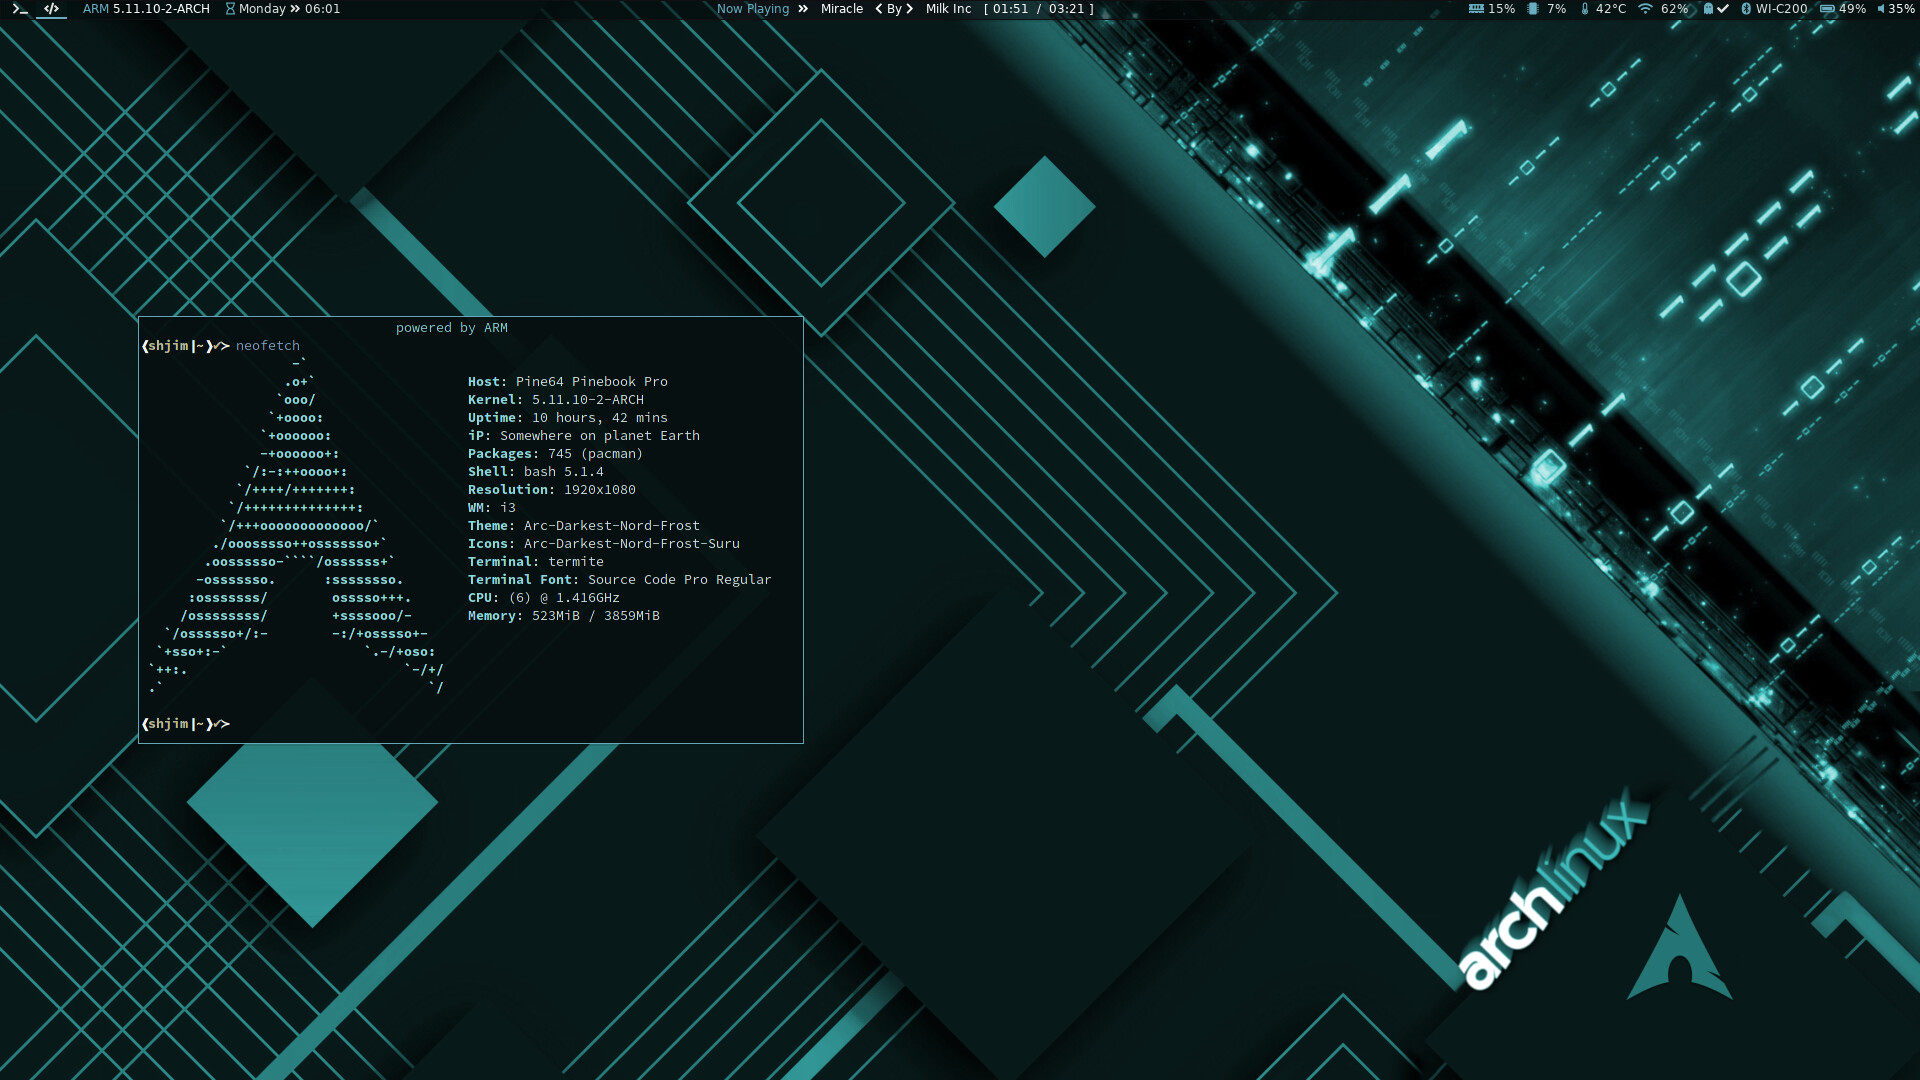Click the 'powered by ARM' terminal title
This screenshot has height=1080, width=1920.
tap(452, 328)
